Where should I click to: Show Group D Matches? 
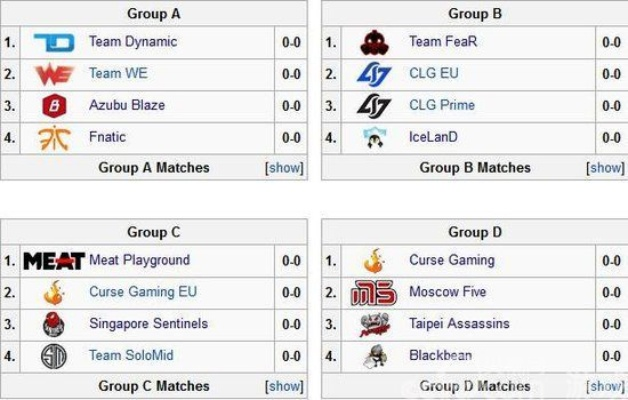click(x=605, y=386)
